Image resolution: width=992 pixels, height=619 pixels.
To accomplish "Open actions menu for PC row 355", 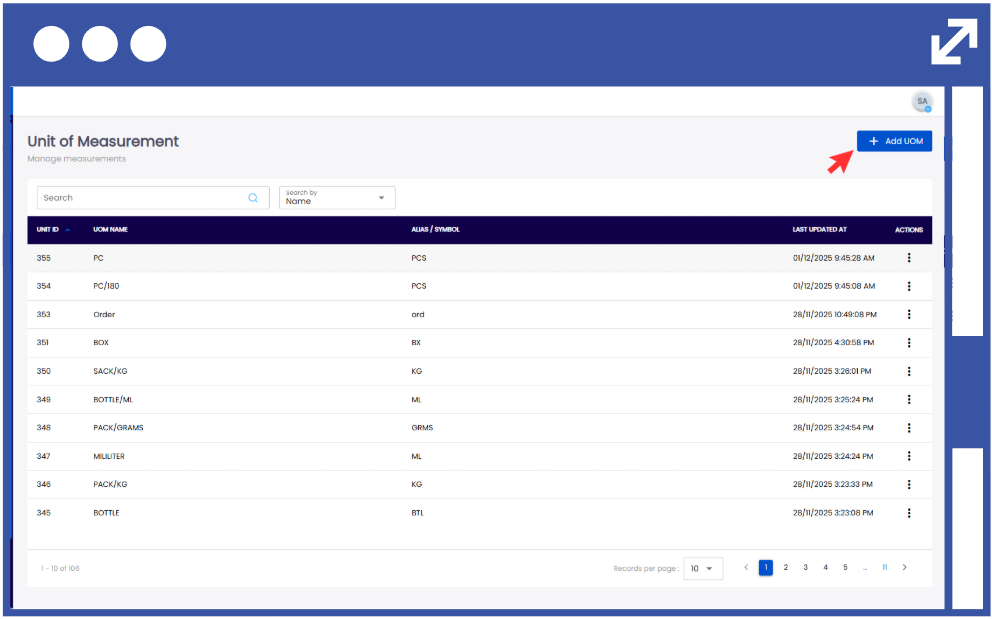I will tap(908, 258).
